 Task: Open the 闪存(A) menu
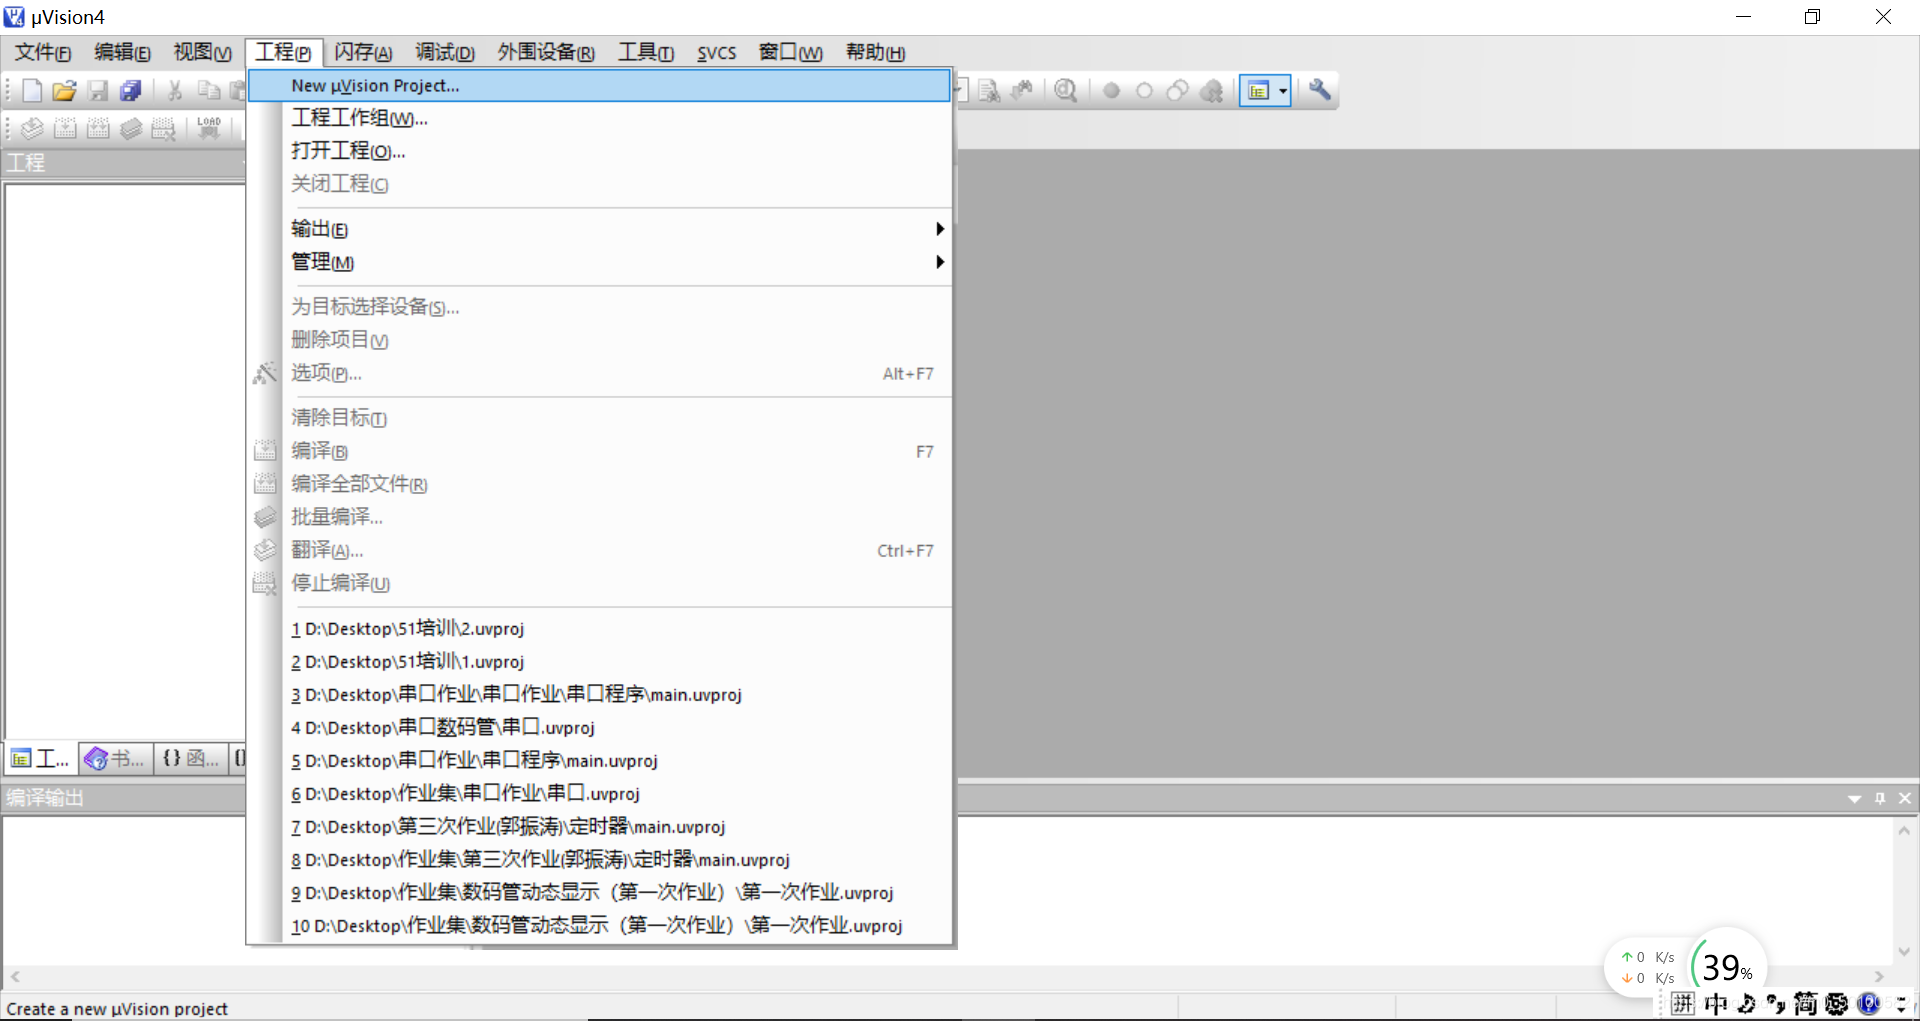363,52
